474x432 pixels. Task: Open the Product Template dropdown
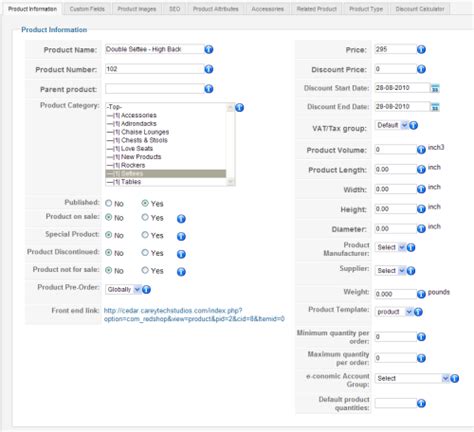click(x=394, y=312)
